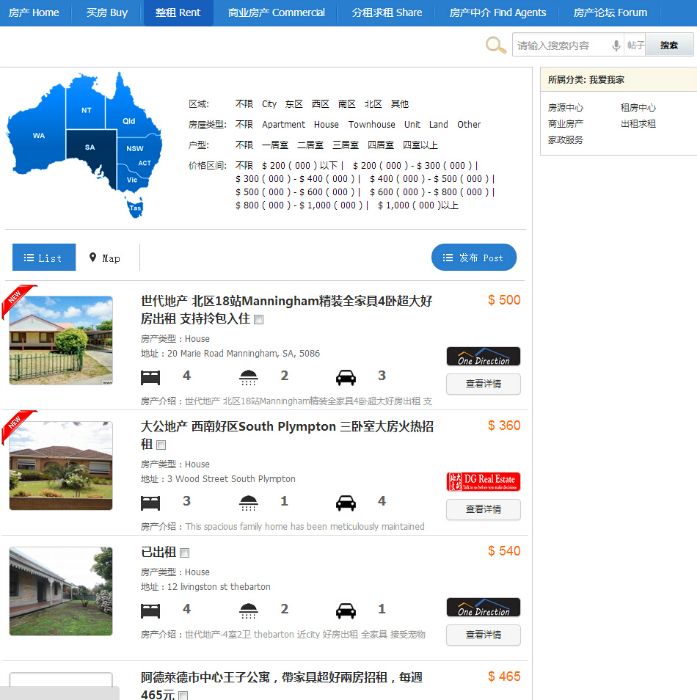
Task: Tick checkbox next to 465元 listing title
Action: 183,696
